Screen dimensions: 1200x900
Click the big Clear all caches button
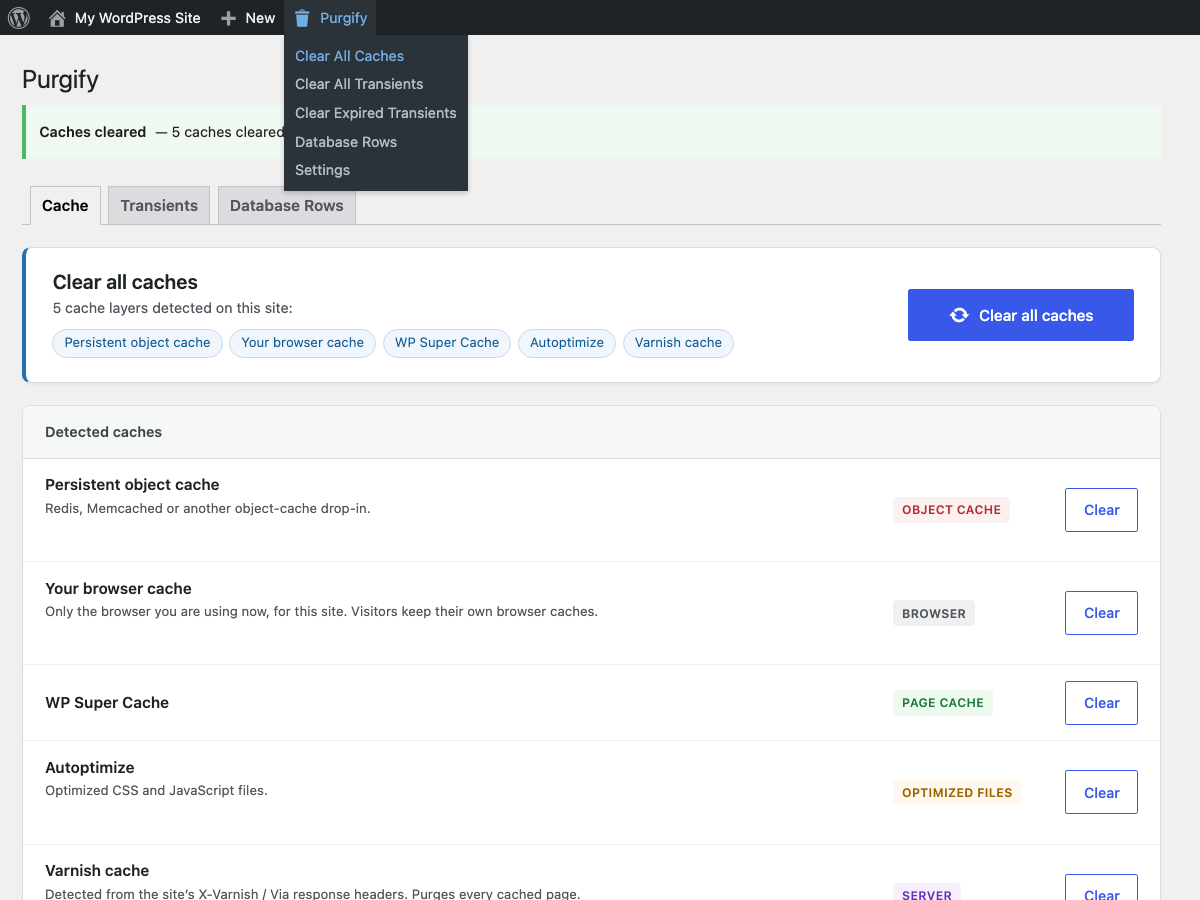[x=1021, y=315]
